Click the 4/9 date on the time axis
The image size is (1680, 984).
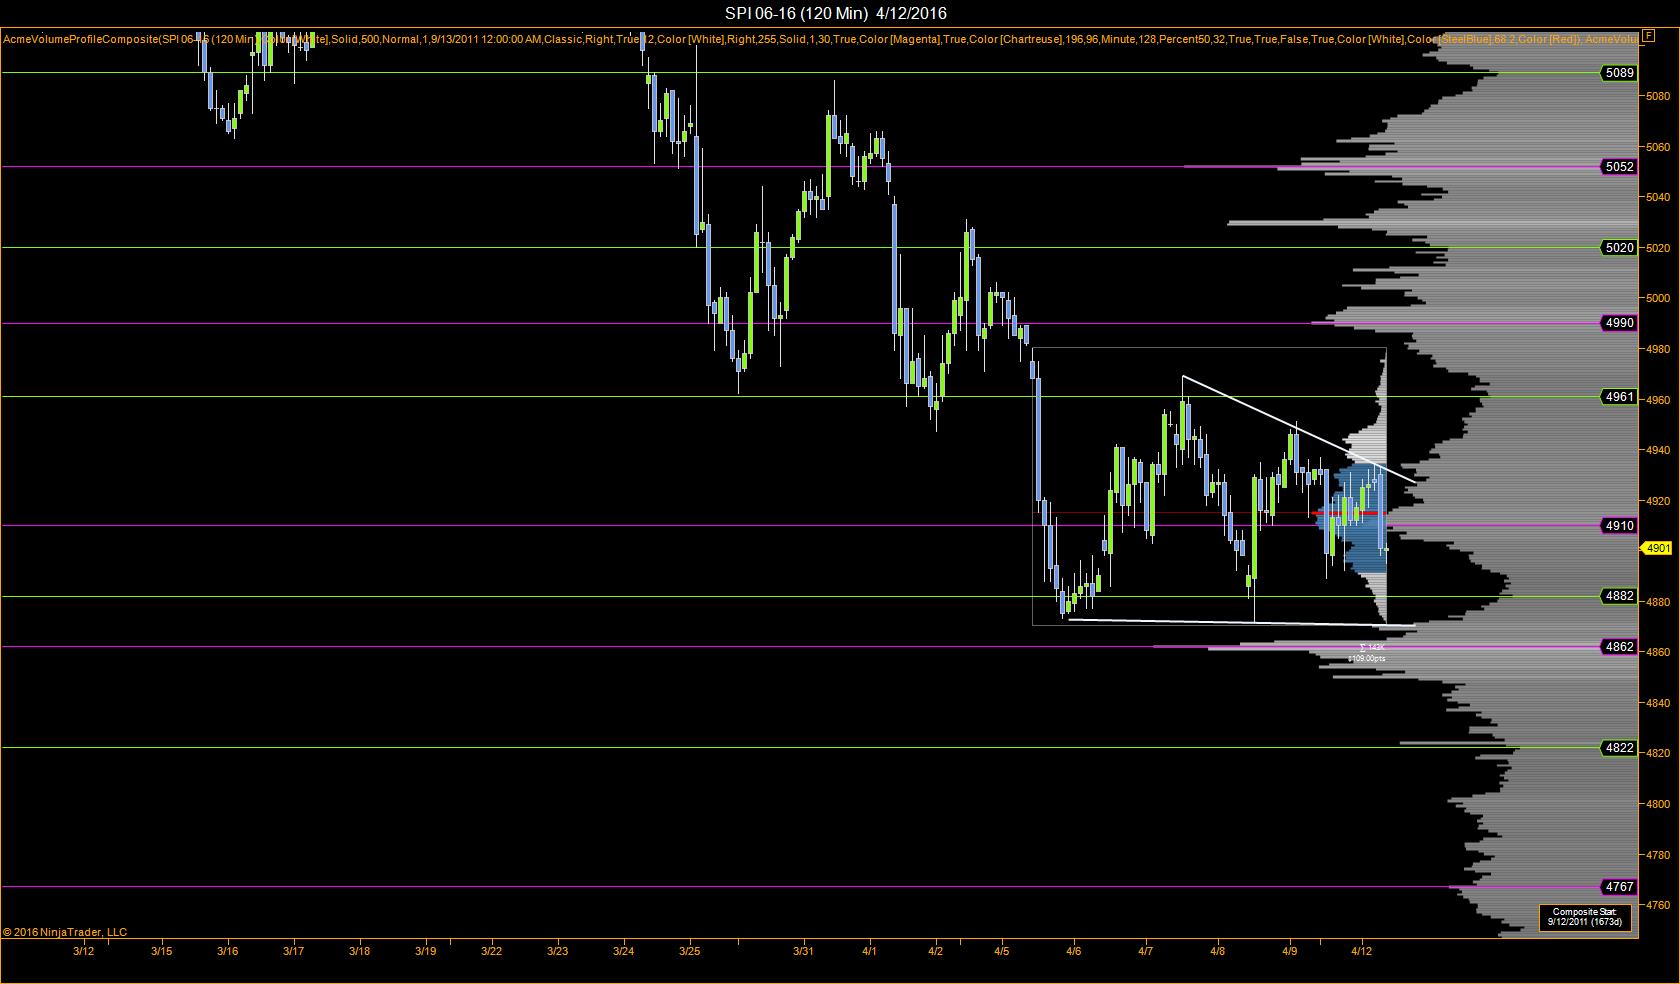click(1289, 951)
